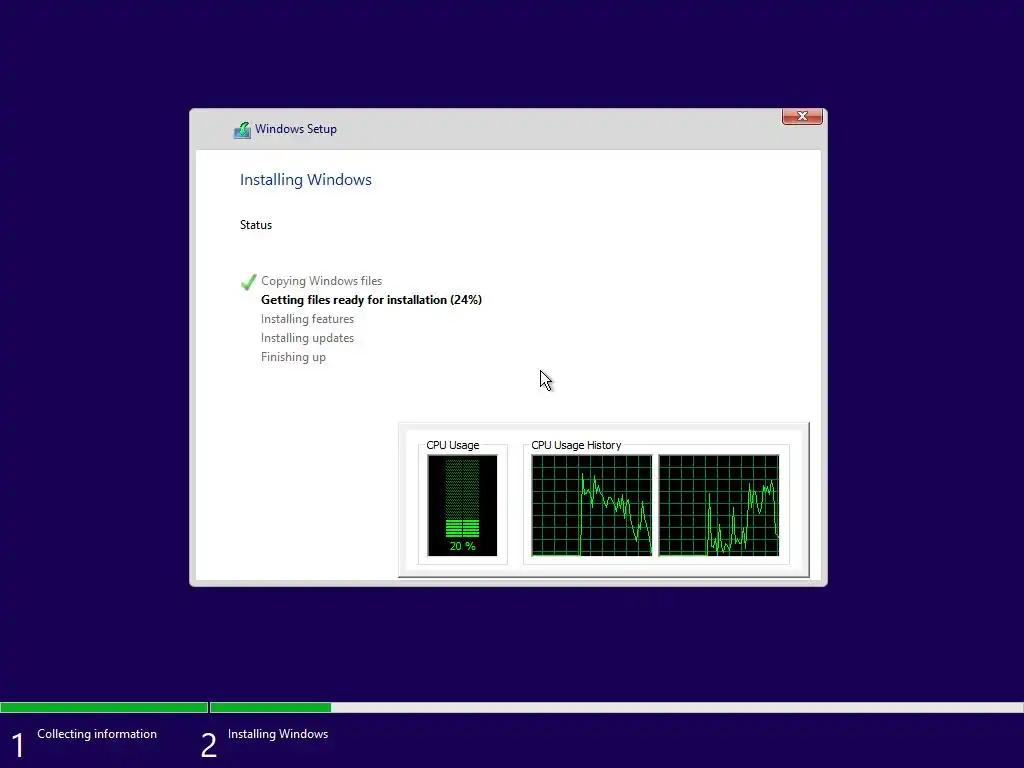Select the 'Copying Windows files' status line
The image size is (1024, 768).
coord(321,281)
